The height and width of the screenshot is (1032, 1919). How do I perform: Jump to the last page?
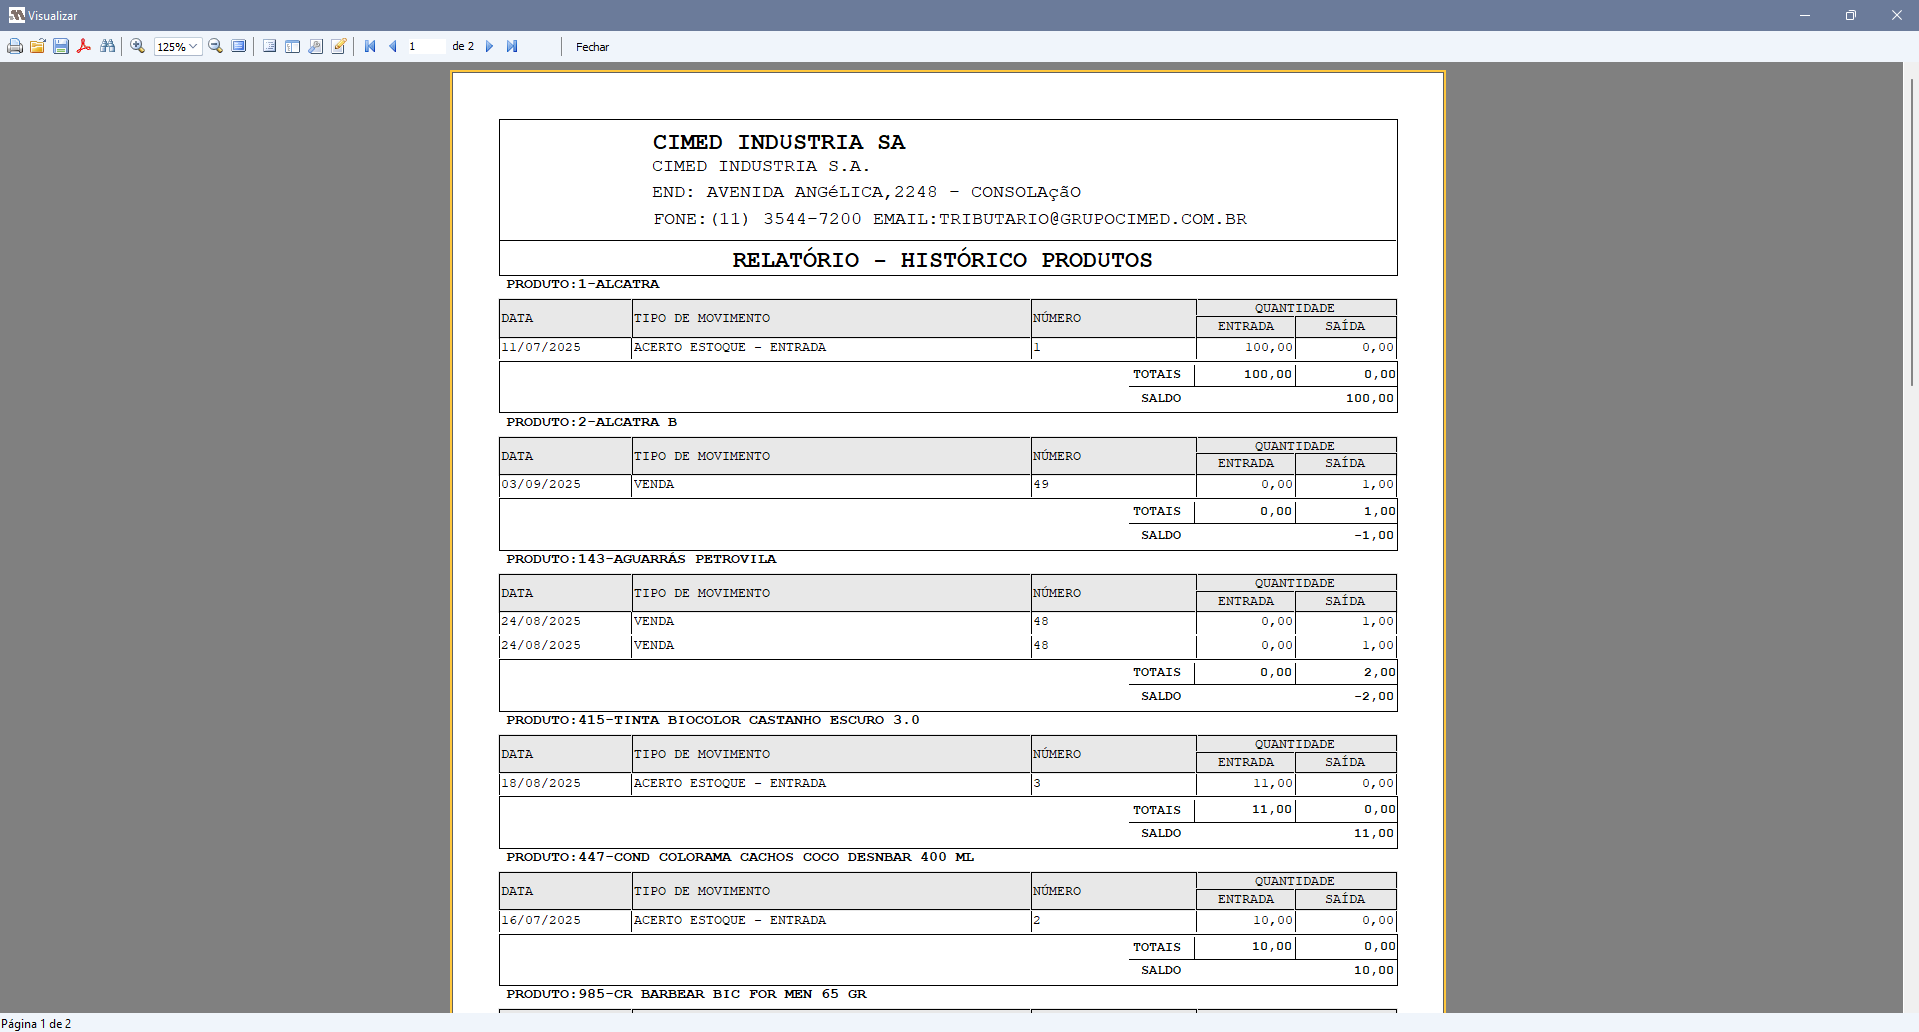tap(512, 47)
